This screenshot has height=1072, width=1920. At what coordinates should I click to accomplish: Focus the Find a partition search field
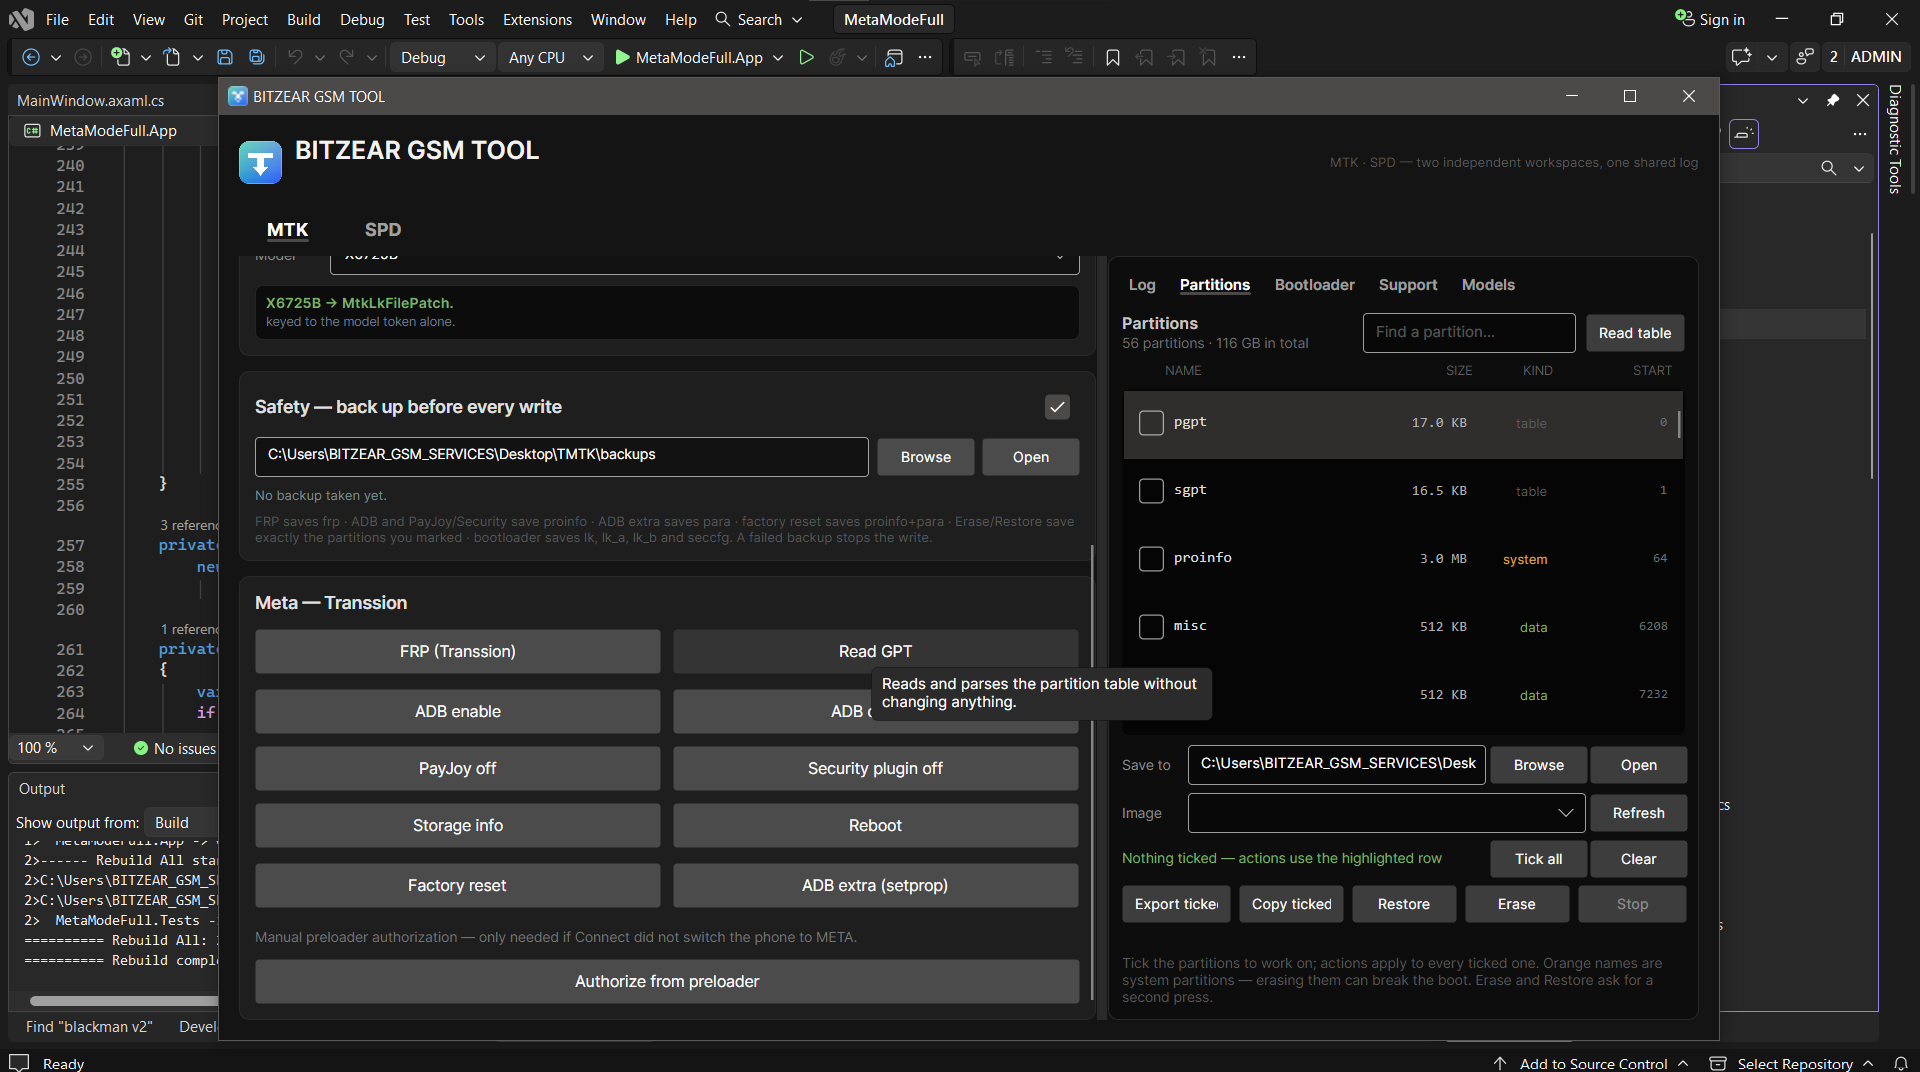click(1469, 333)
